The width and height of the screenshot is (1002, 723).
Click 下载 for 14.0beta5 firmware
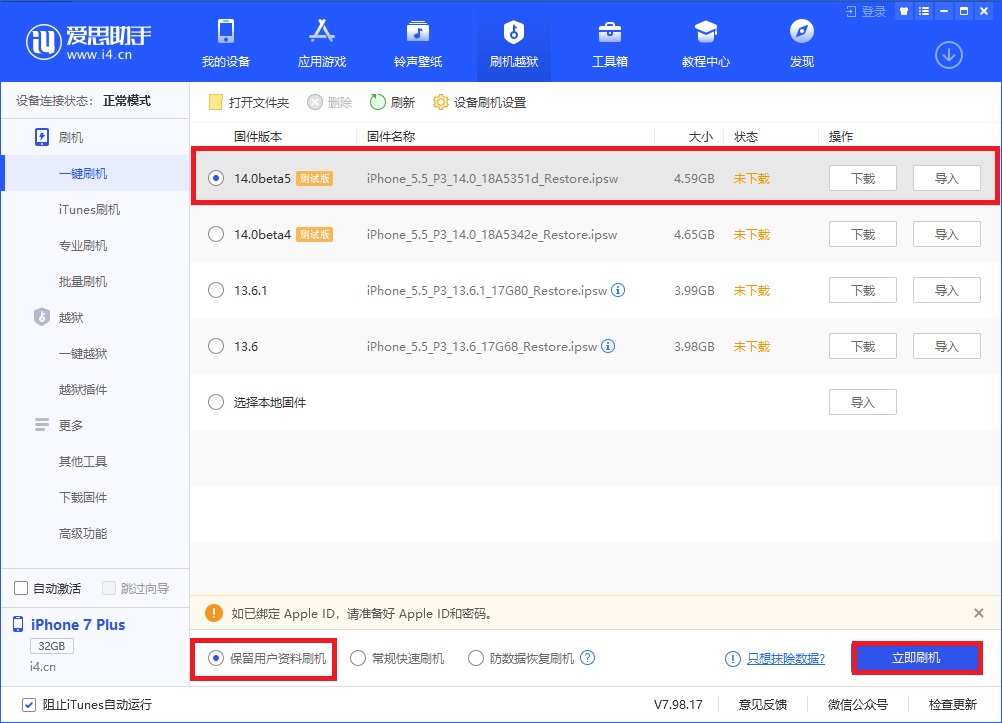863,178
